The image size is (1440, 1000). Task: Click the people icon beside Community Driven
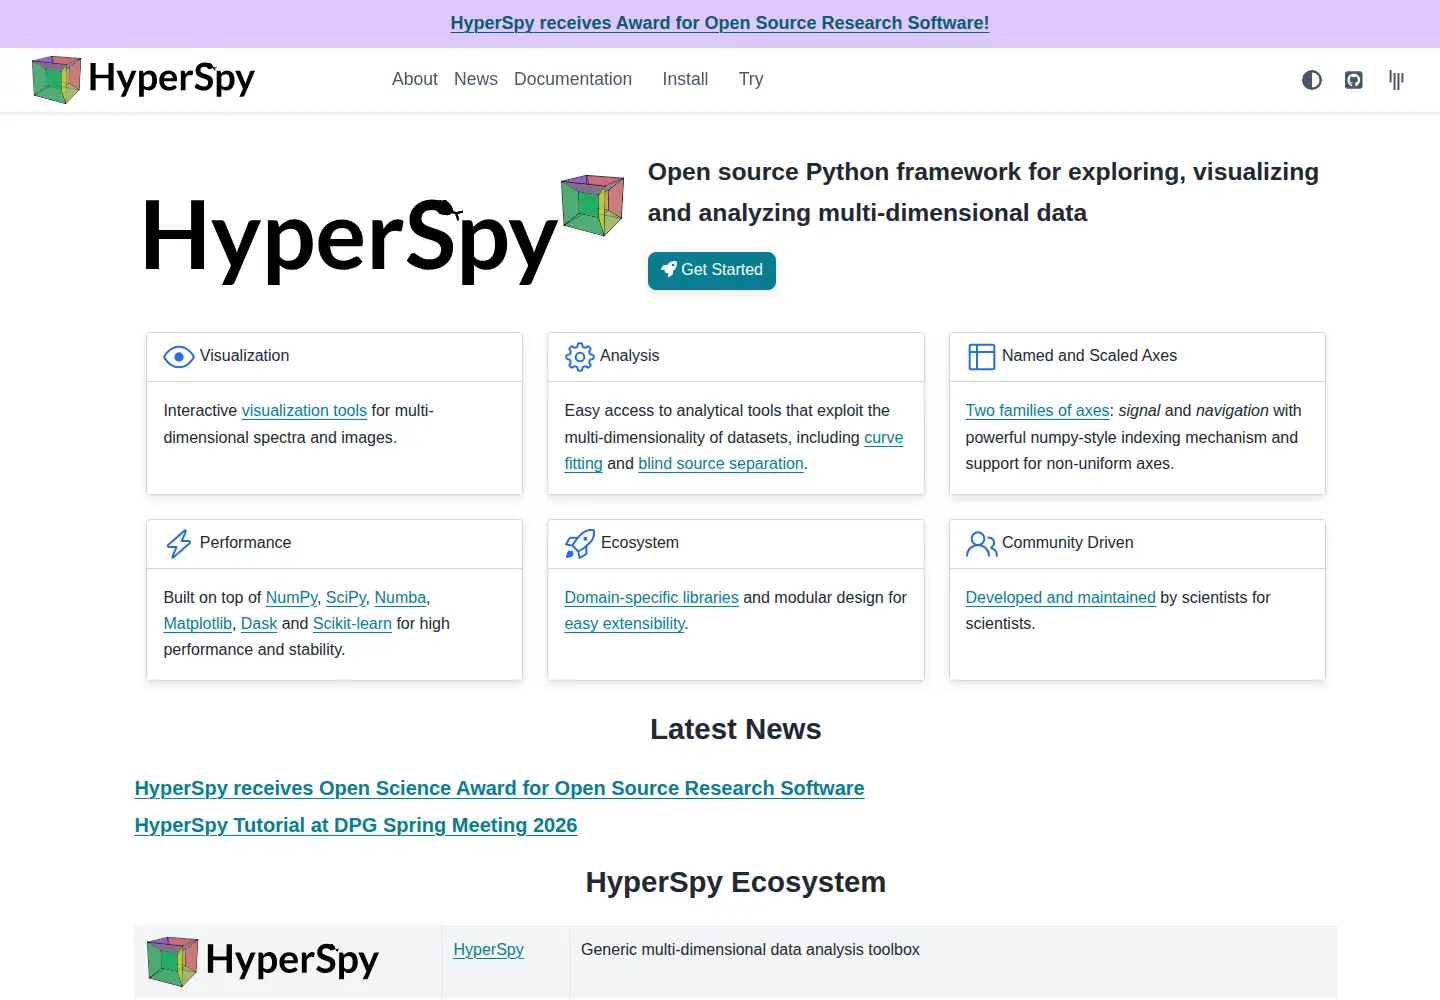tap(982, 544)
